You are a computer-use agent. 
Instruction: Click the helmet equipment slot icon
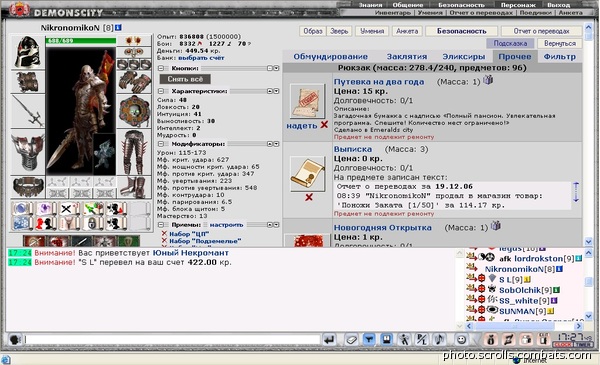(x=28, y=52)
